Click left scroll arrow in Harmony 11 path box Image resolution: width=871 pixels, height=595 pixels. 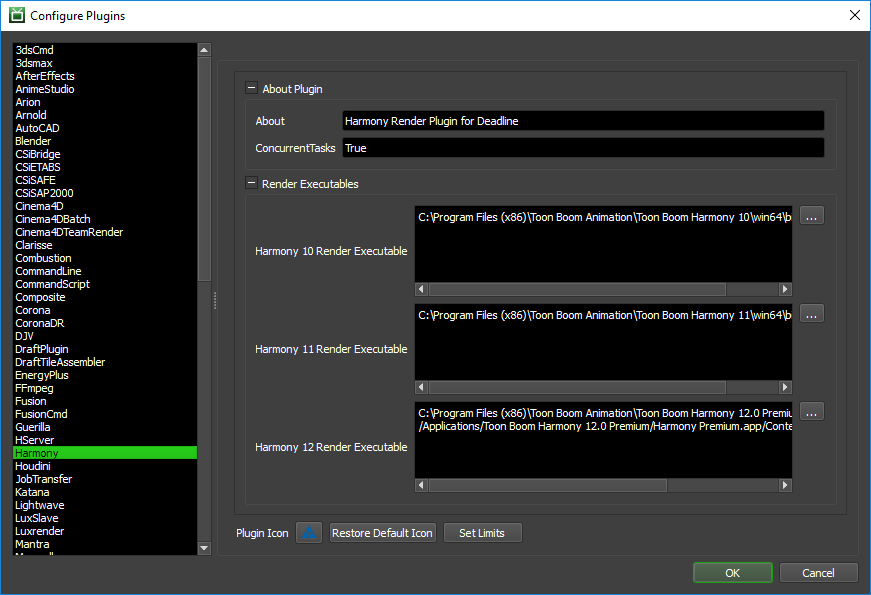421,387
